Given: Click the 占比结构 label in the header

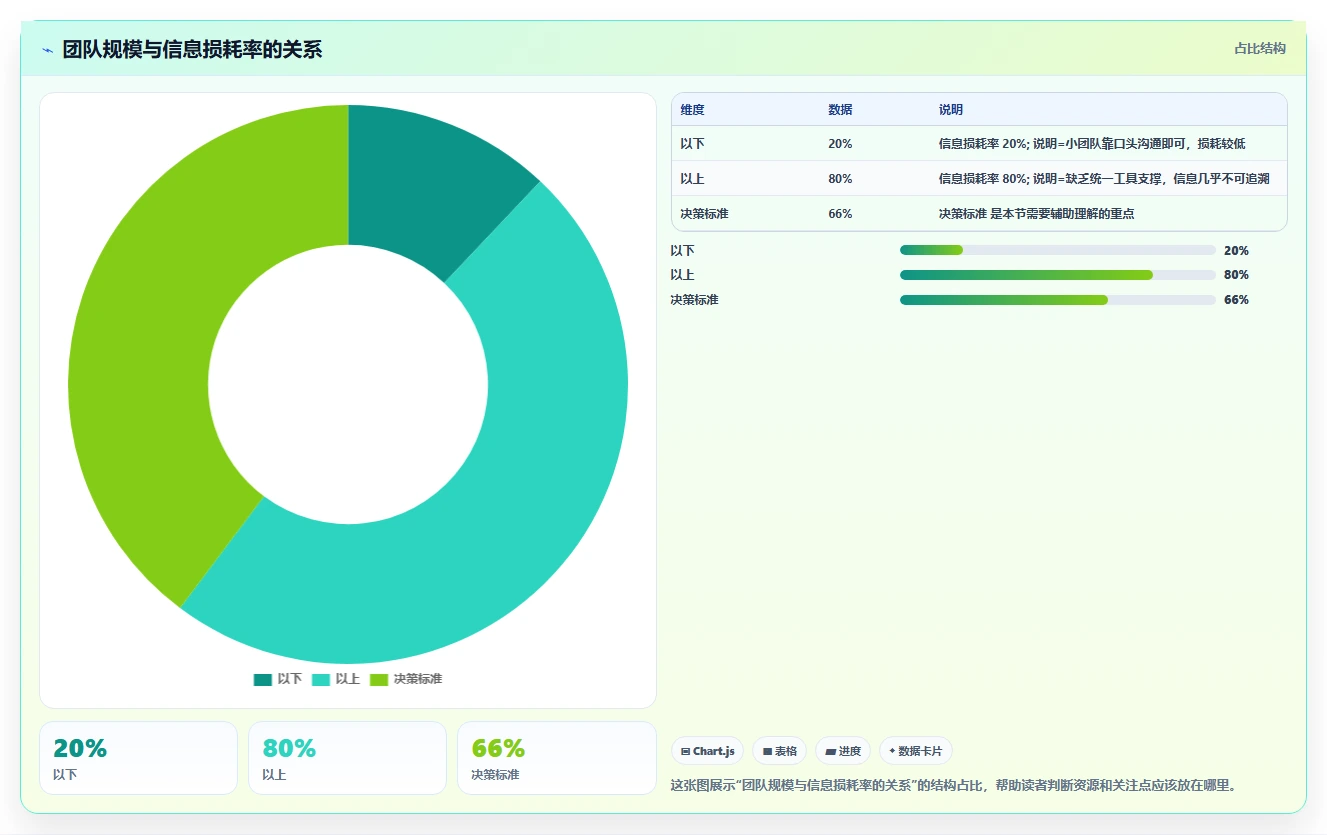Looking at the screenshot, I should tap(1260, 49).
